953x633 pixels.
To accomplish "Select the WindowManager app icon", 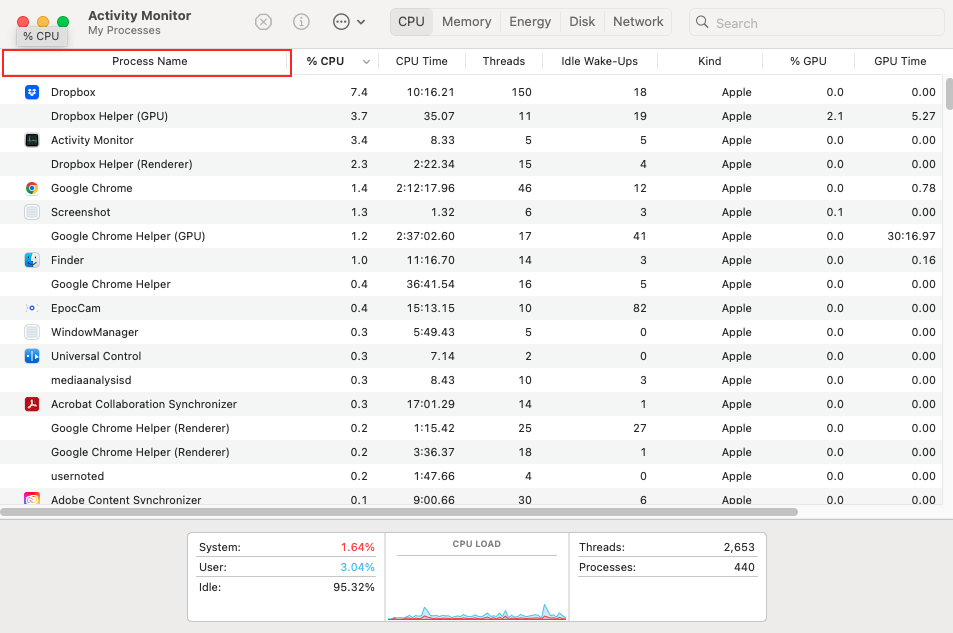I will [32, 331].
